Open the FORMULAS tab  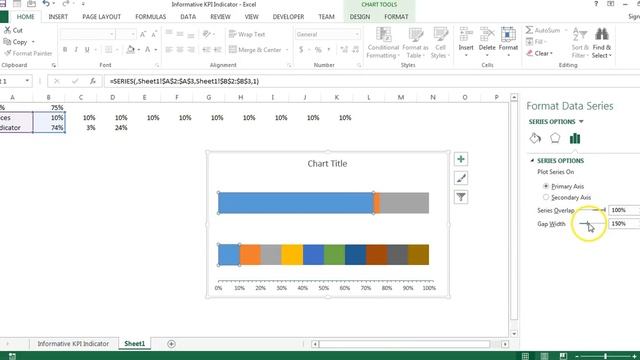click(151, 17)
